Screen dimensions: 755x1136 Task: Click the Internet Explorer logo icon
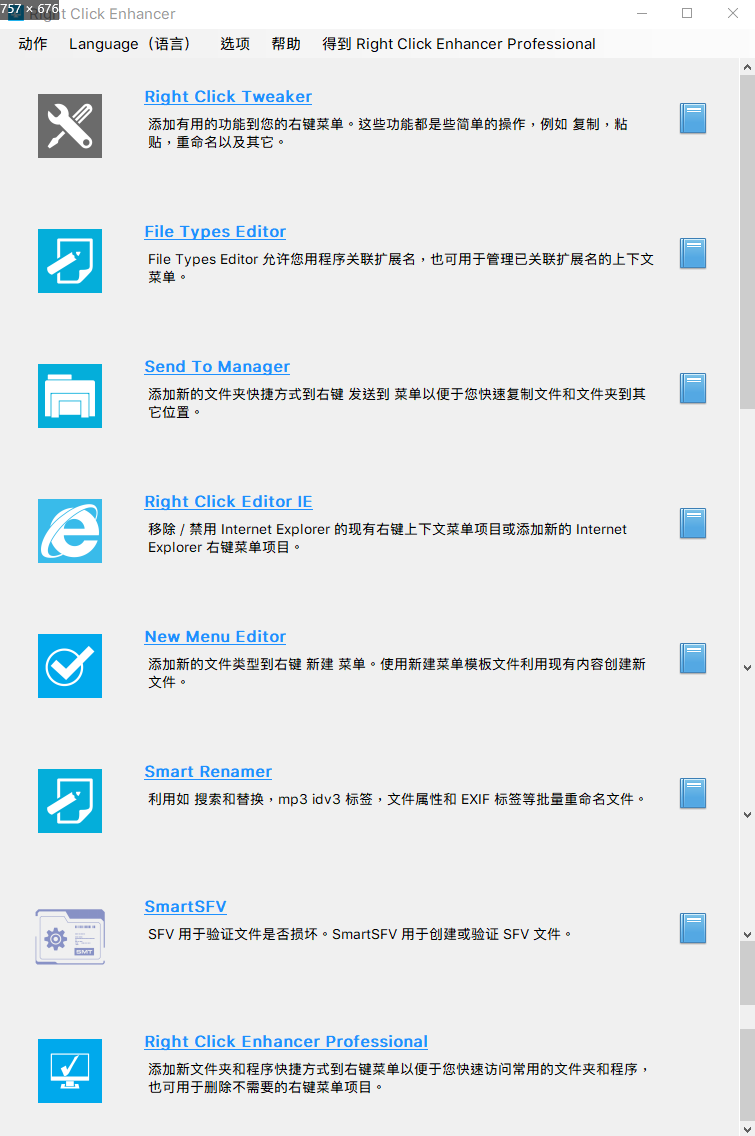point(70,531)
